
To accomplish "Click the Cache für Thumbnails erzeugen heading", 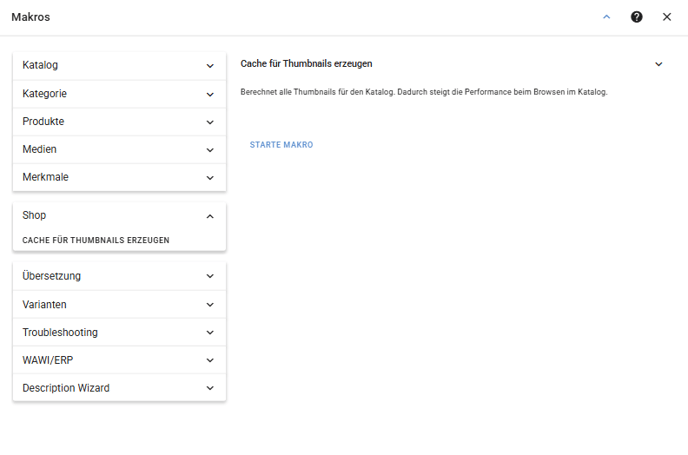I will point(306,64).
